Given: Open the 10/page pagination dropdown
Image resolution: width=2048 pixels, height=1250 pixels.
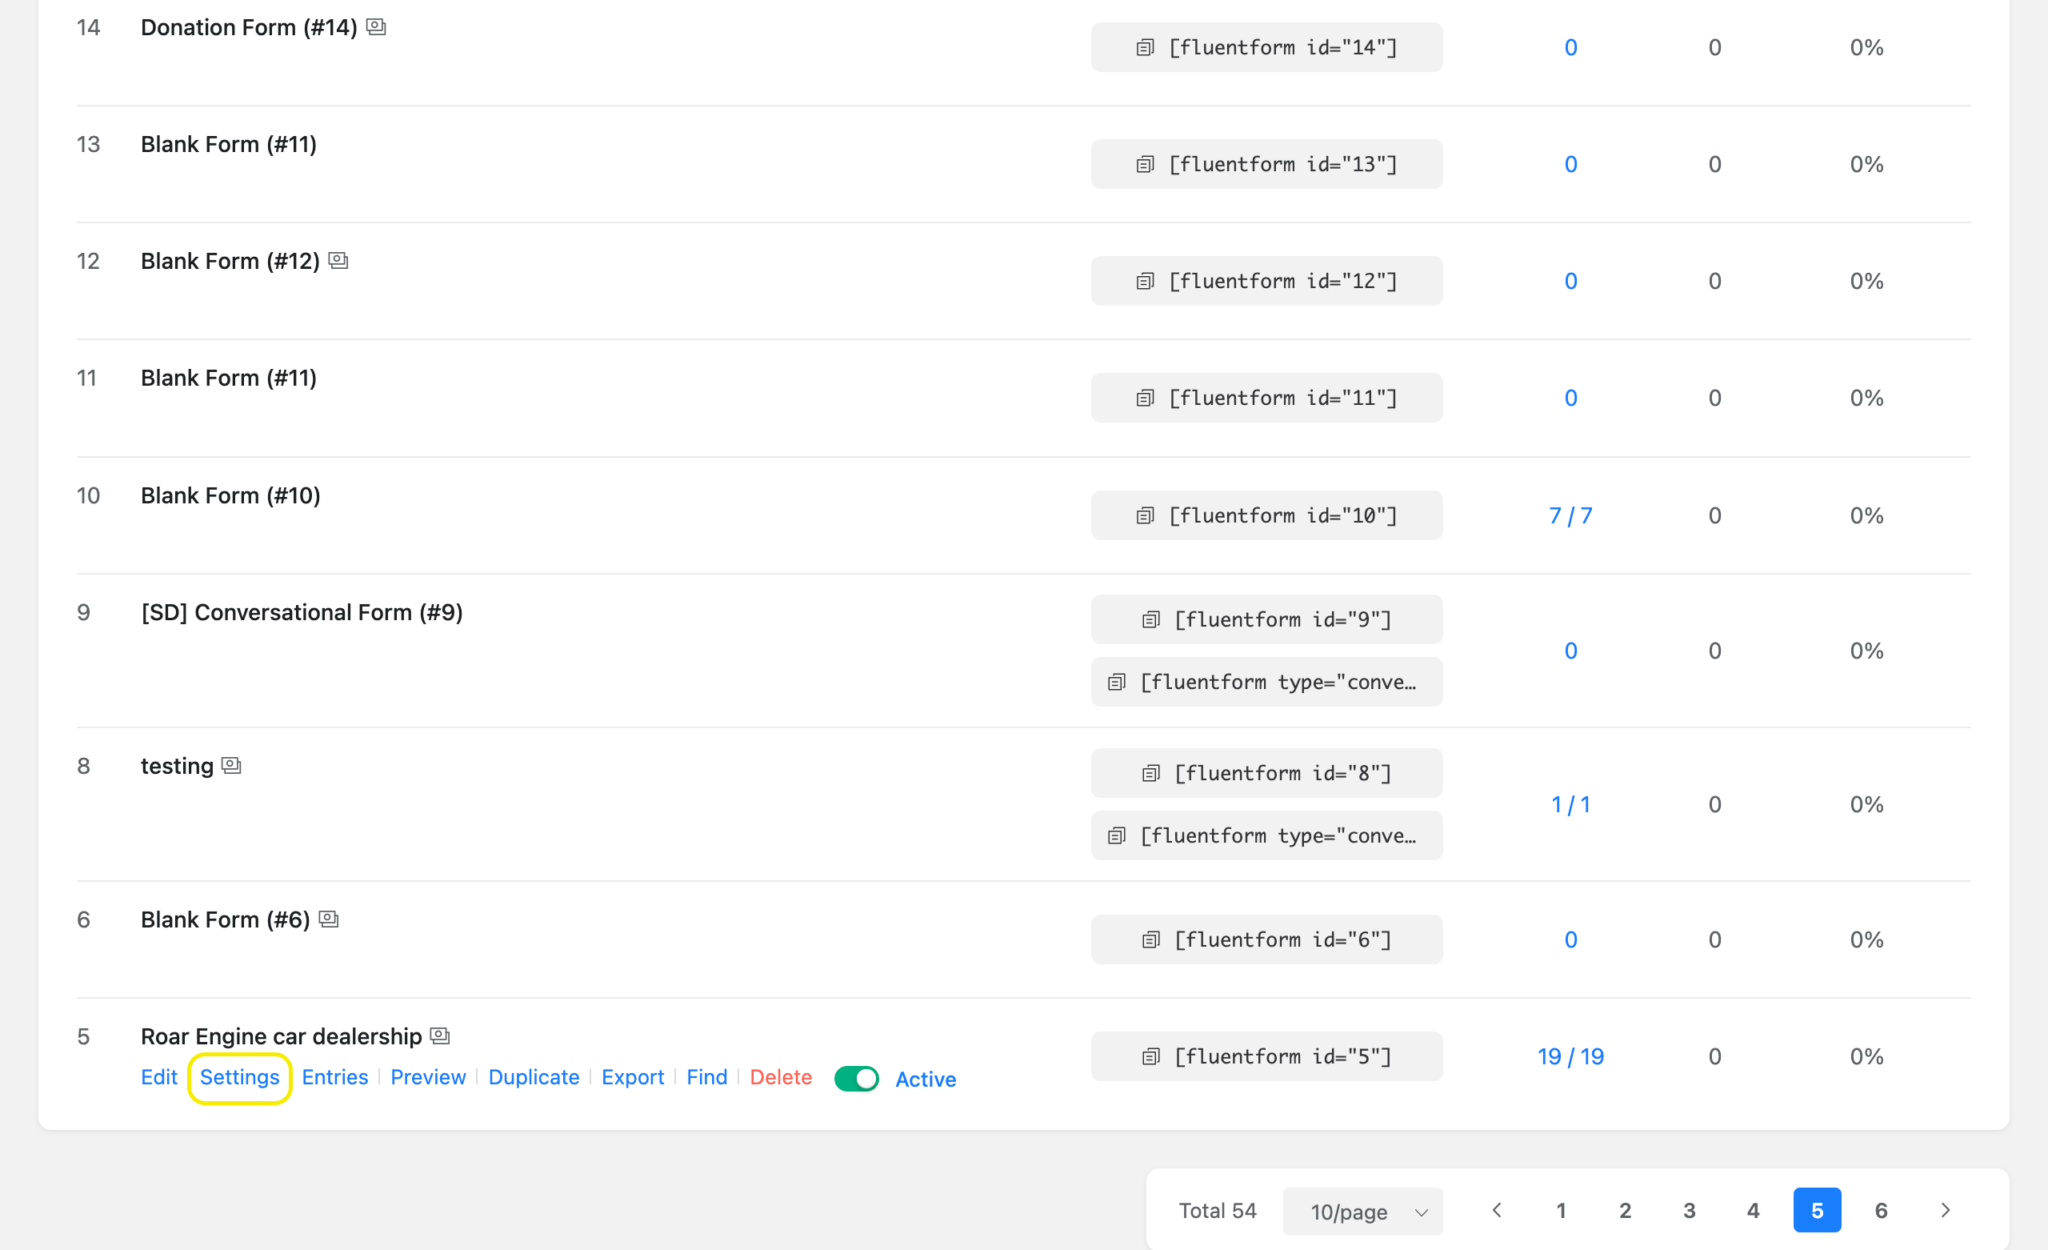Looking at the screenshot, I should [1362, 1211].
